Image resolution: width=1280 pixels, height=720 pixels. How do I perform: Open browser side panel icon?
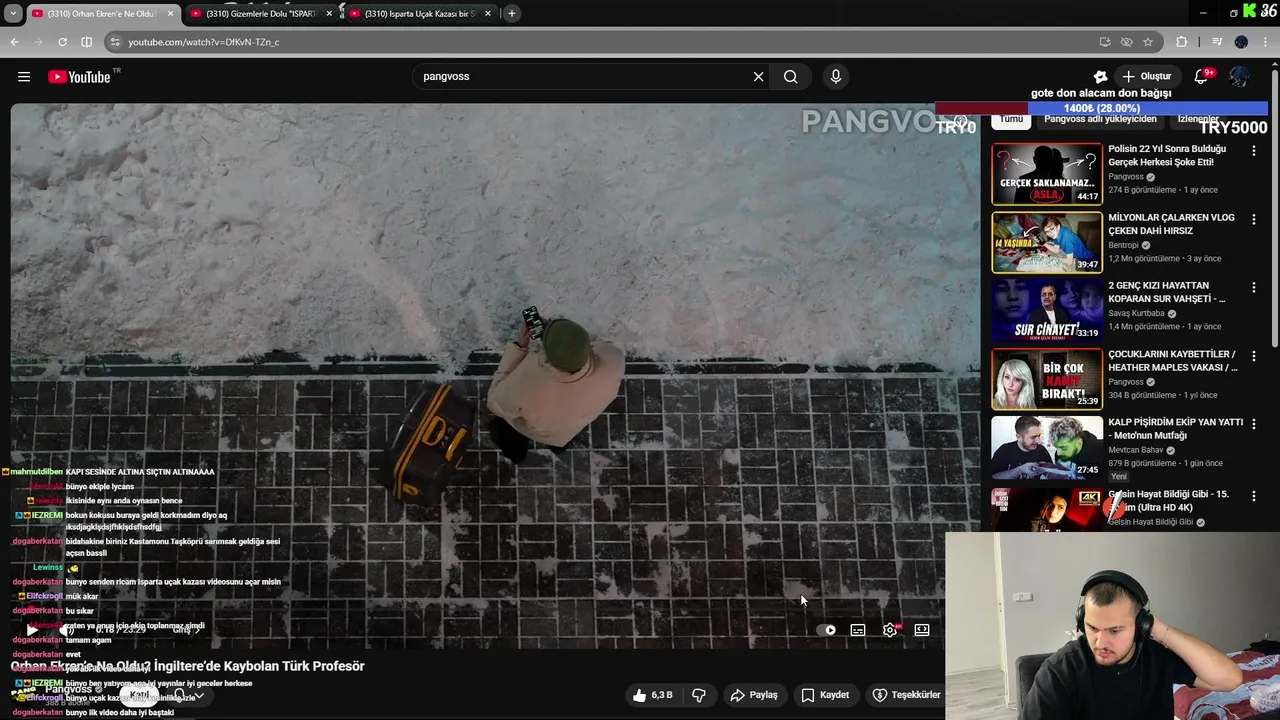coord(86,42)
